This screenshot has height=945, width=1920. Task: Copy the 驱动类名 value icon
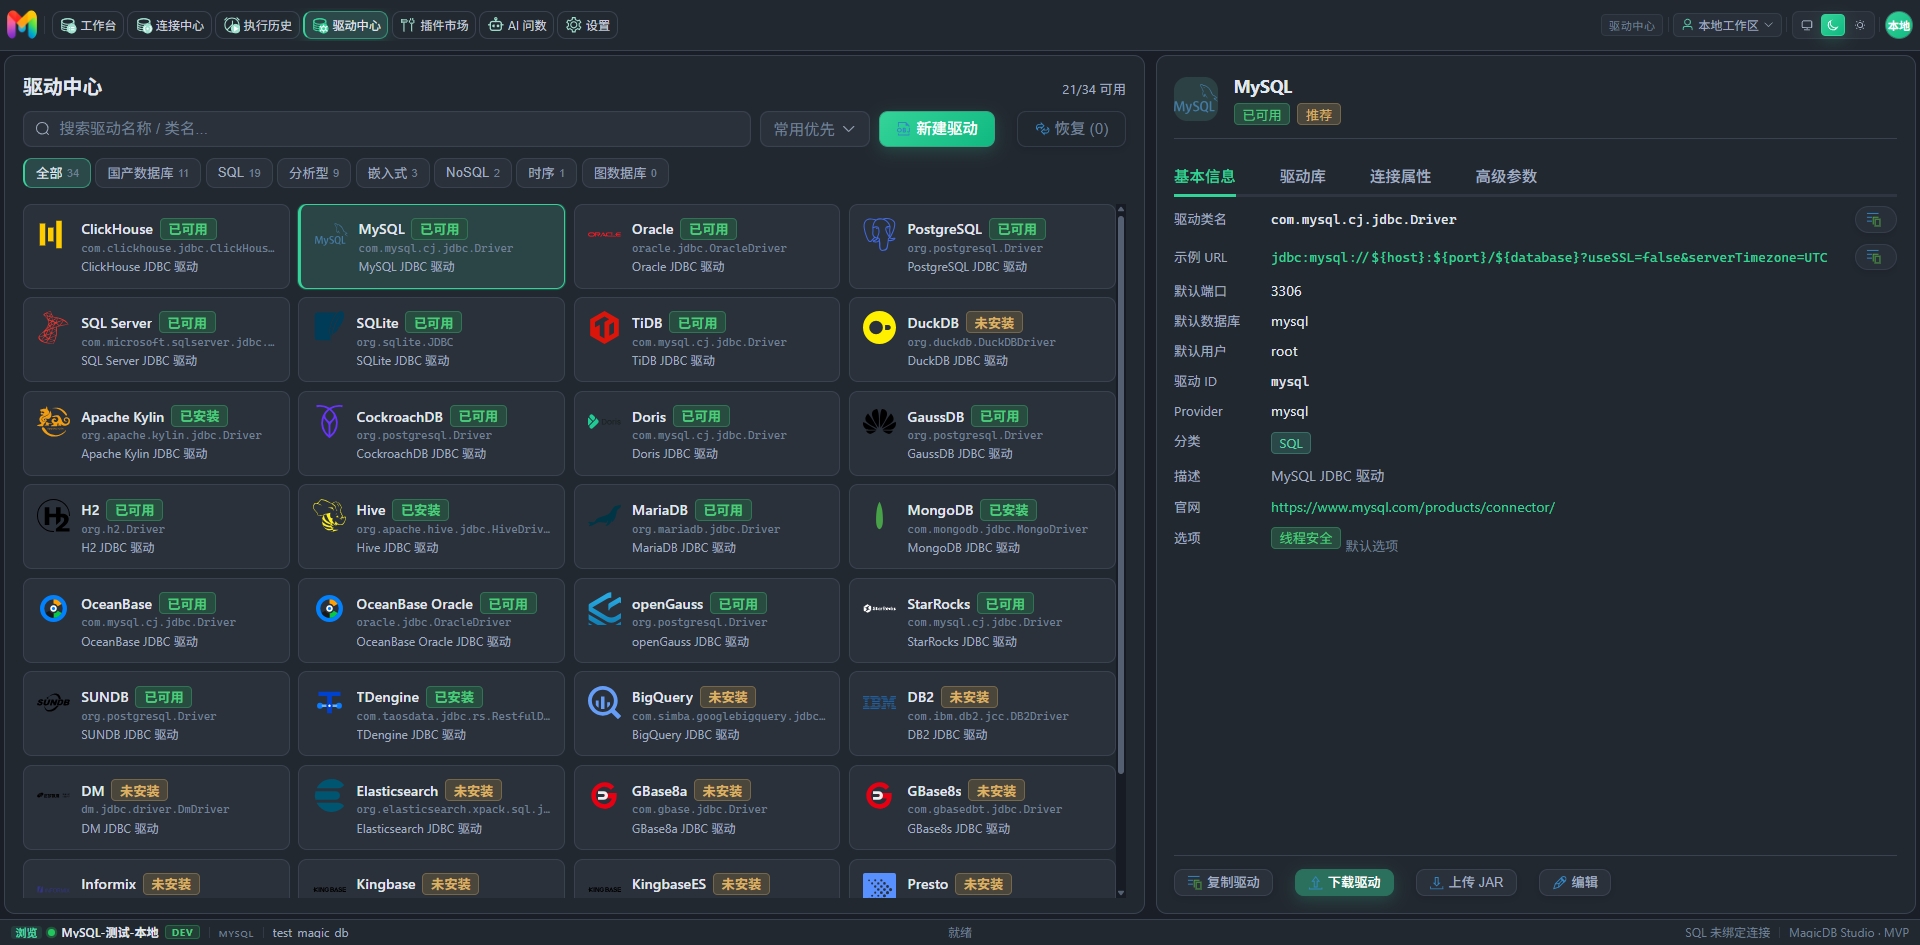[1875, 220]
